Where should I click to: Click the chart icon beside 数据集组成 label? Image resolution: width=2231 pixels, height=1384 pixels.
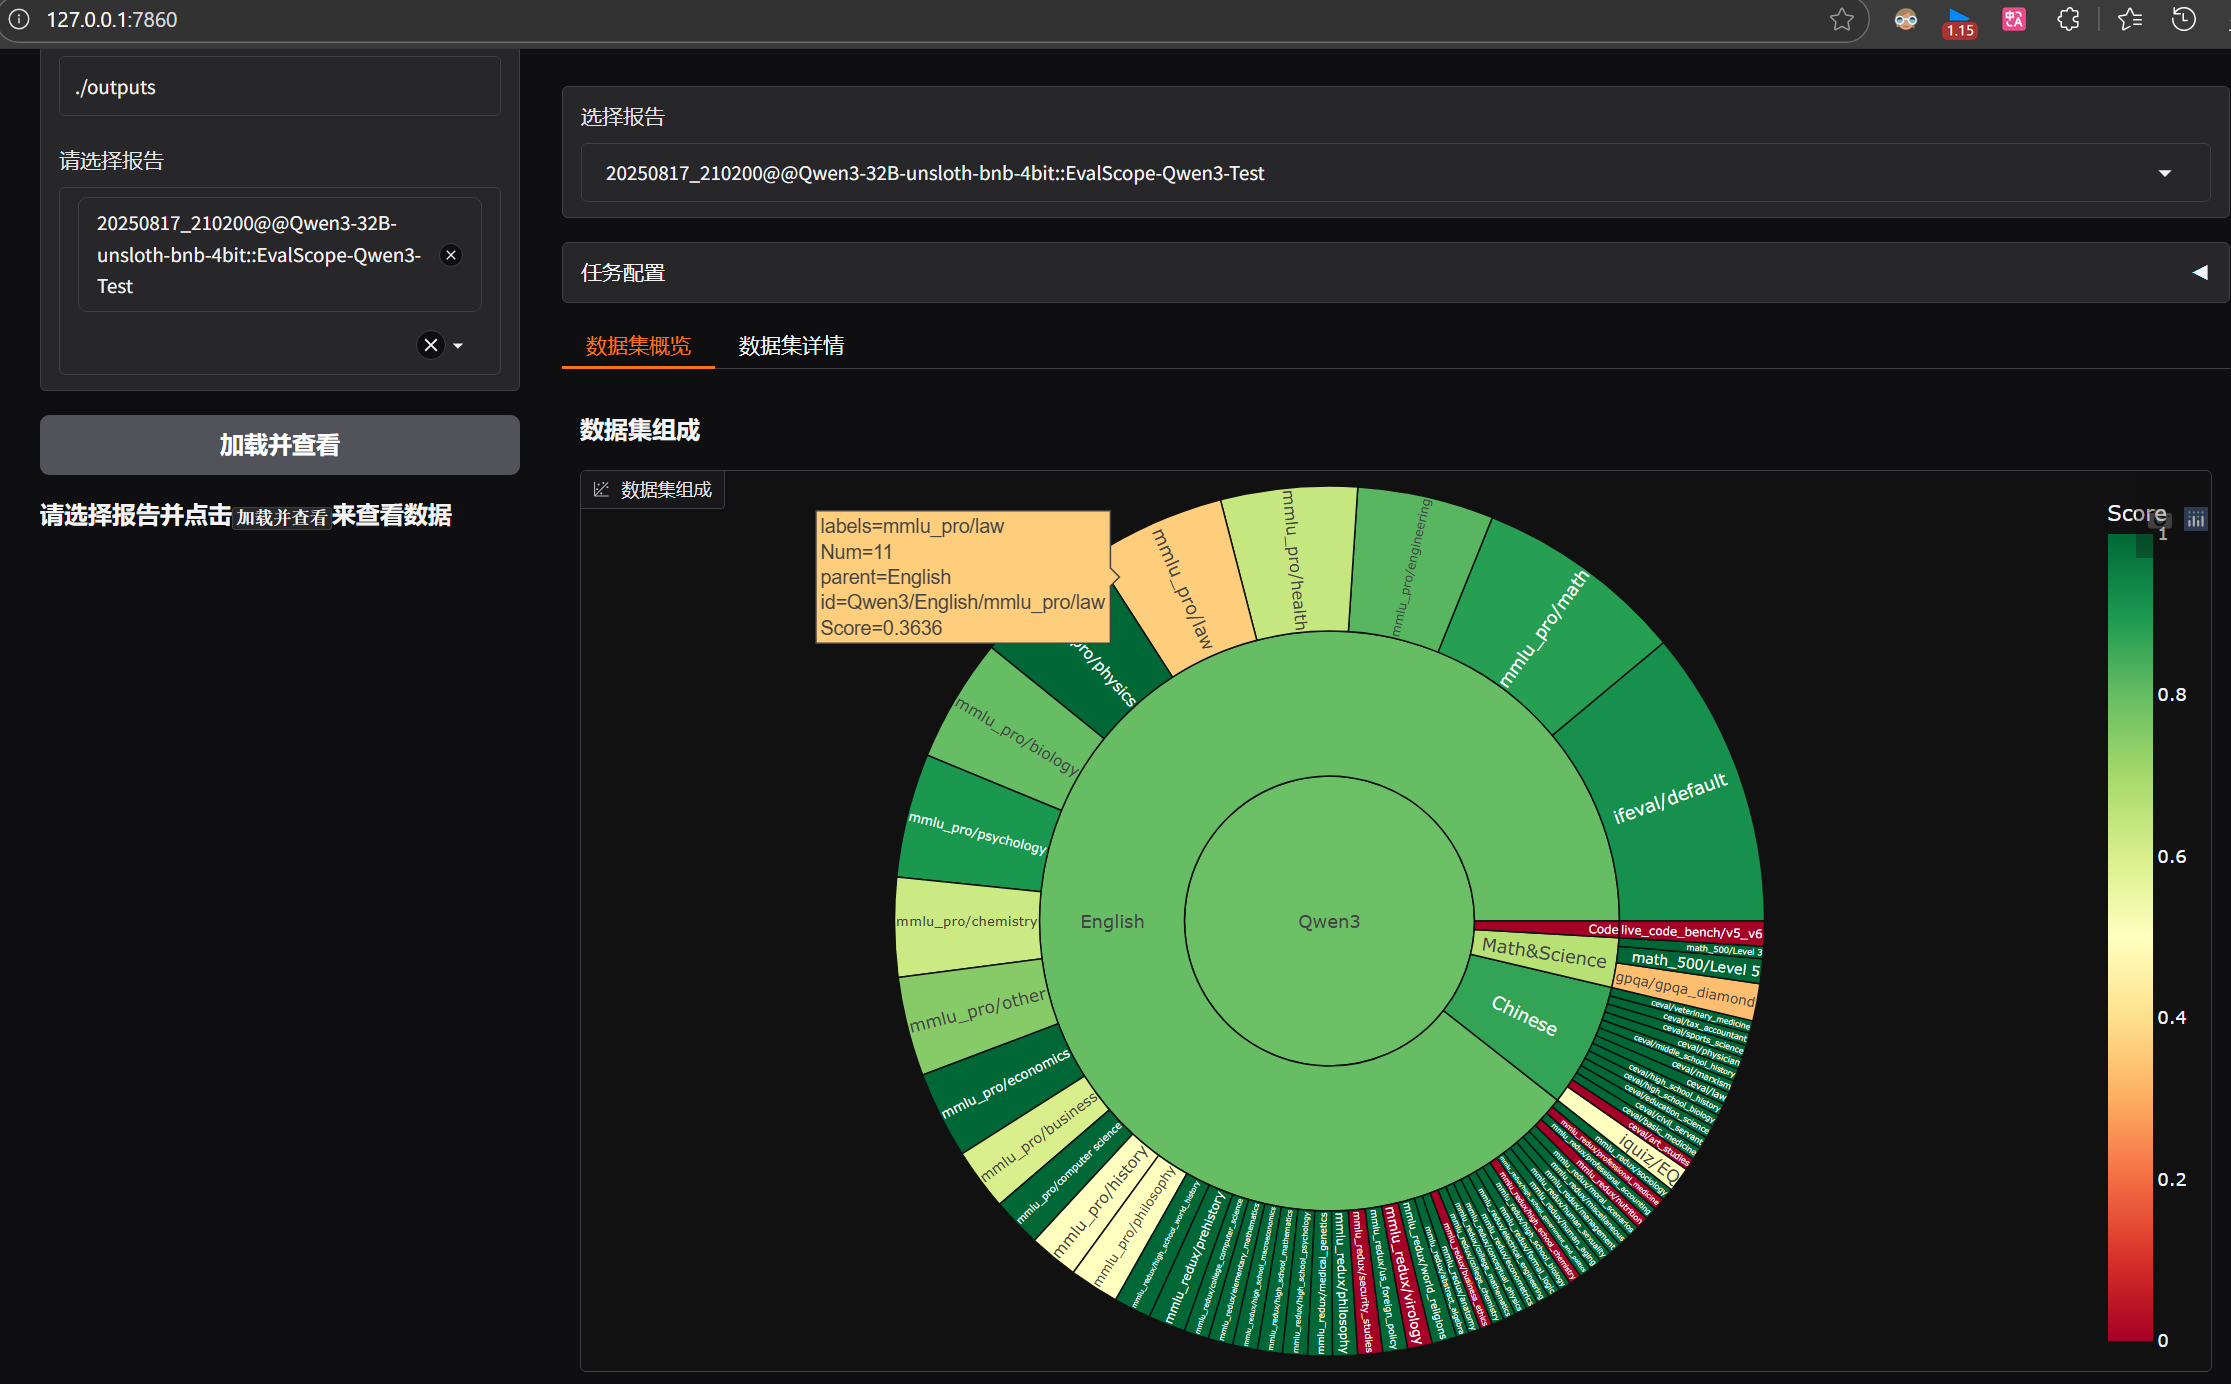point(601,490)
